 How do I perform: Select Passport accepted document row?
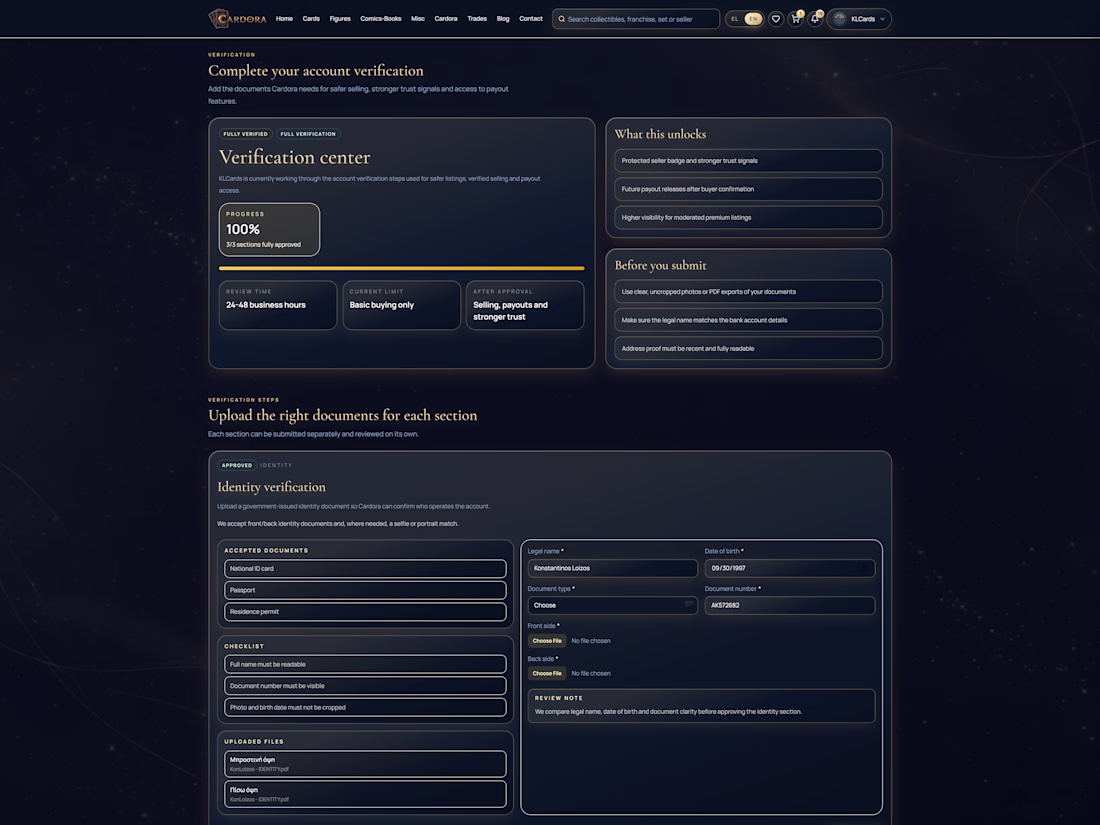click(x=365, y=590)
